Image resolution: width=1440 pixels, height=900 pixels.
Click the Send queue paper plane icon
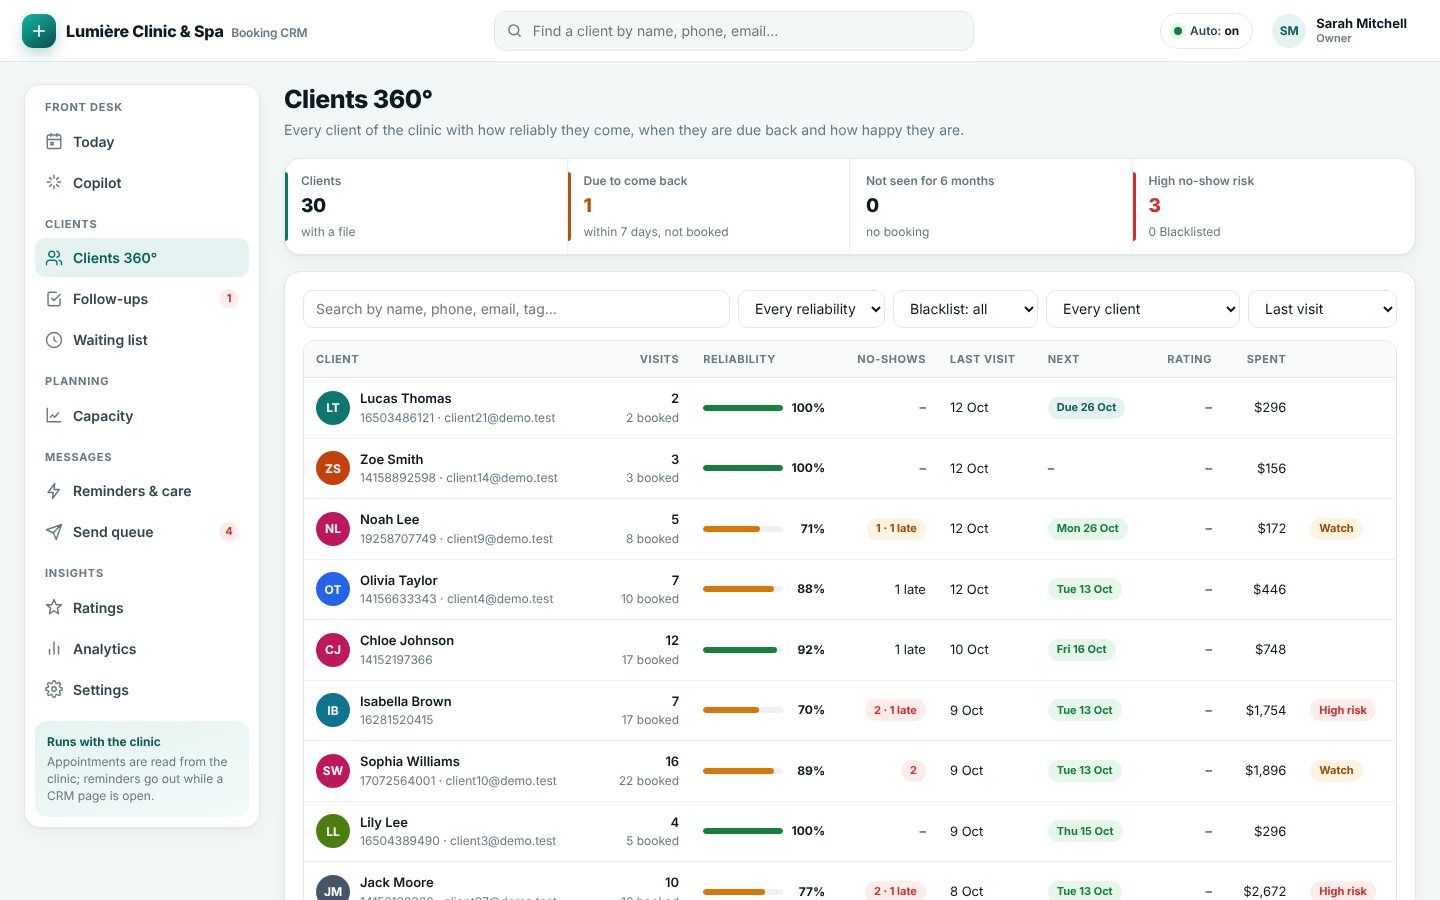[54, 532]
